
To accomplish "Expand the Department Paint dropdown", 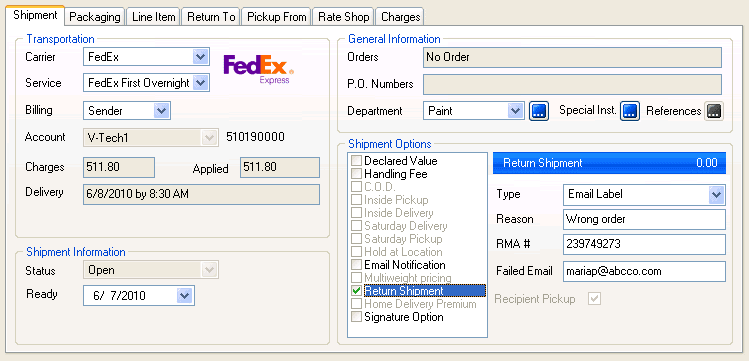I will pos(515,111).
